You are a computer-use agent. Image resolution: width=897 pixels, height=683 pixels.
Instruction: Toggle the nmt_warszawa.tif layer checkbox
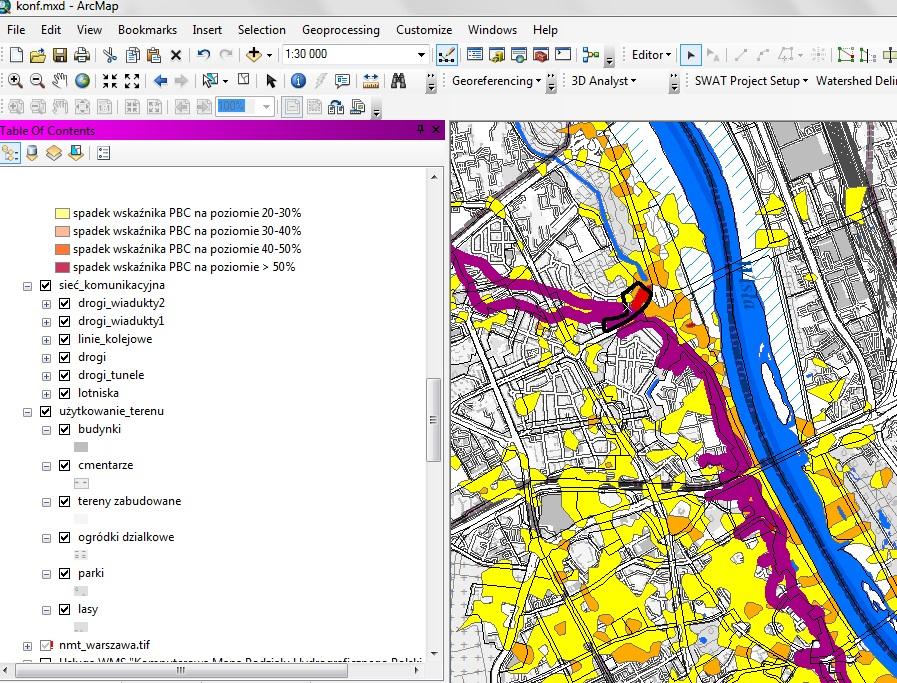pyautogui.click(x=46, y=646)
